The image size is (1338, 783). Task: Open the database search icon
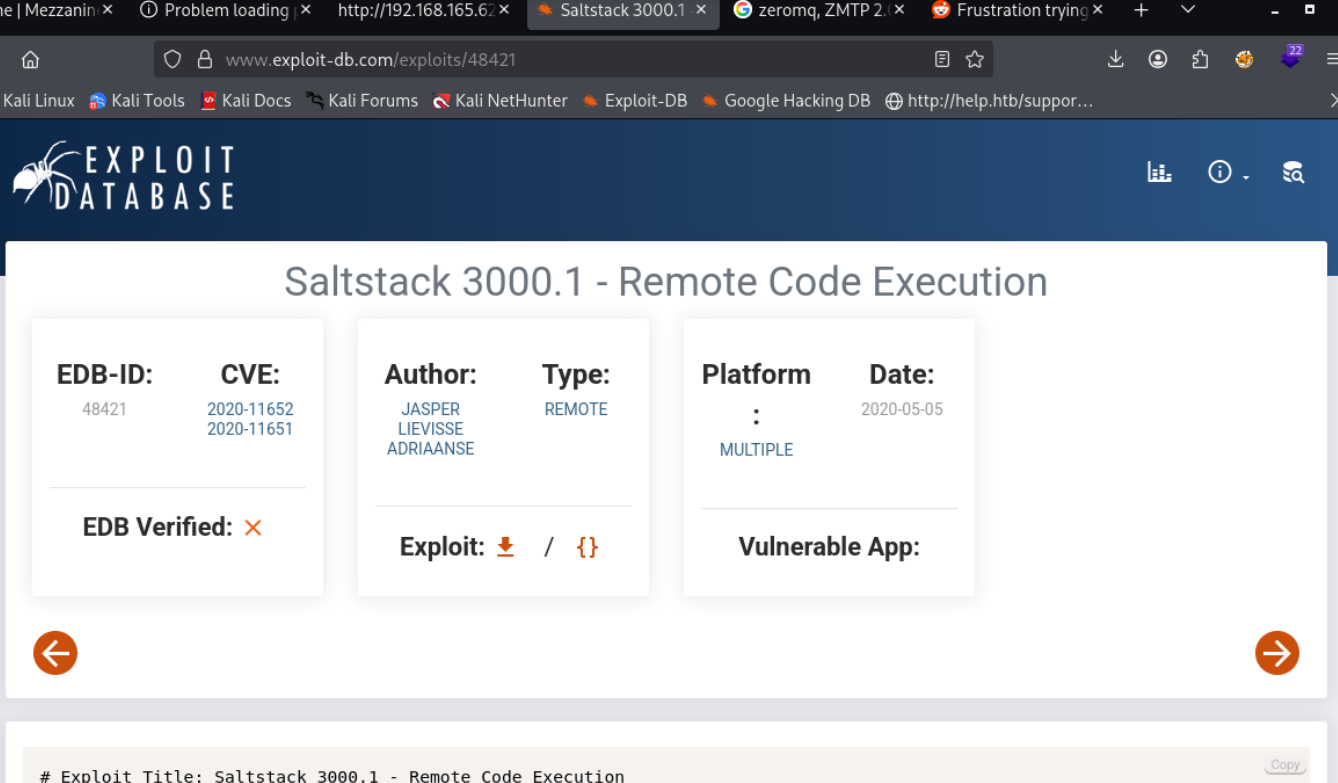1293,172
